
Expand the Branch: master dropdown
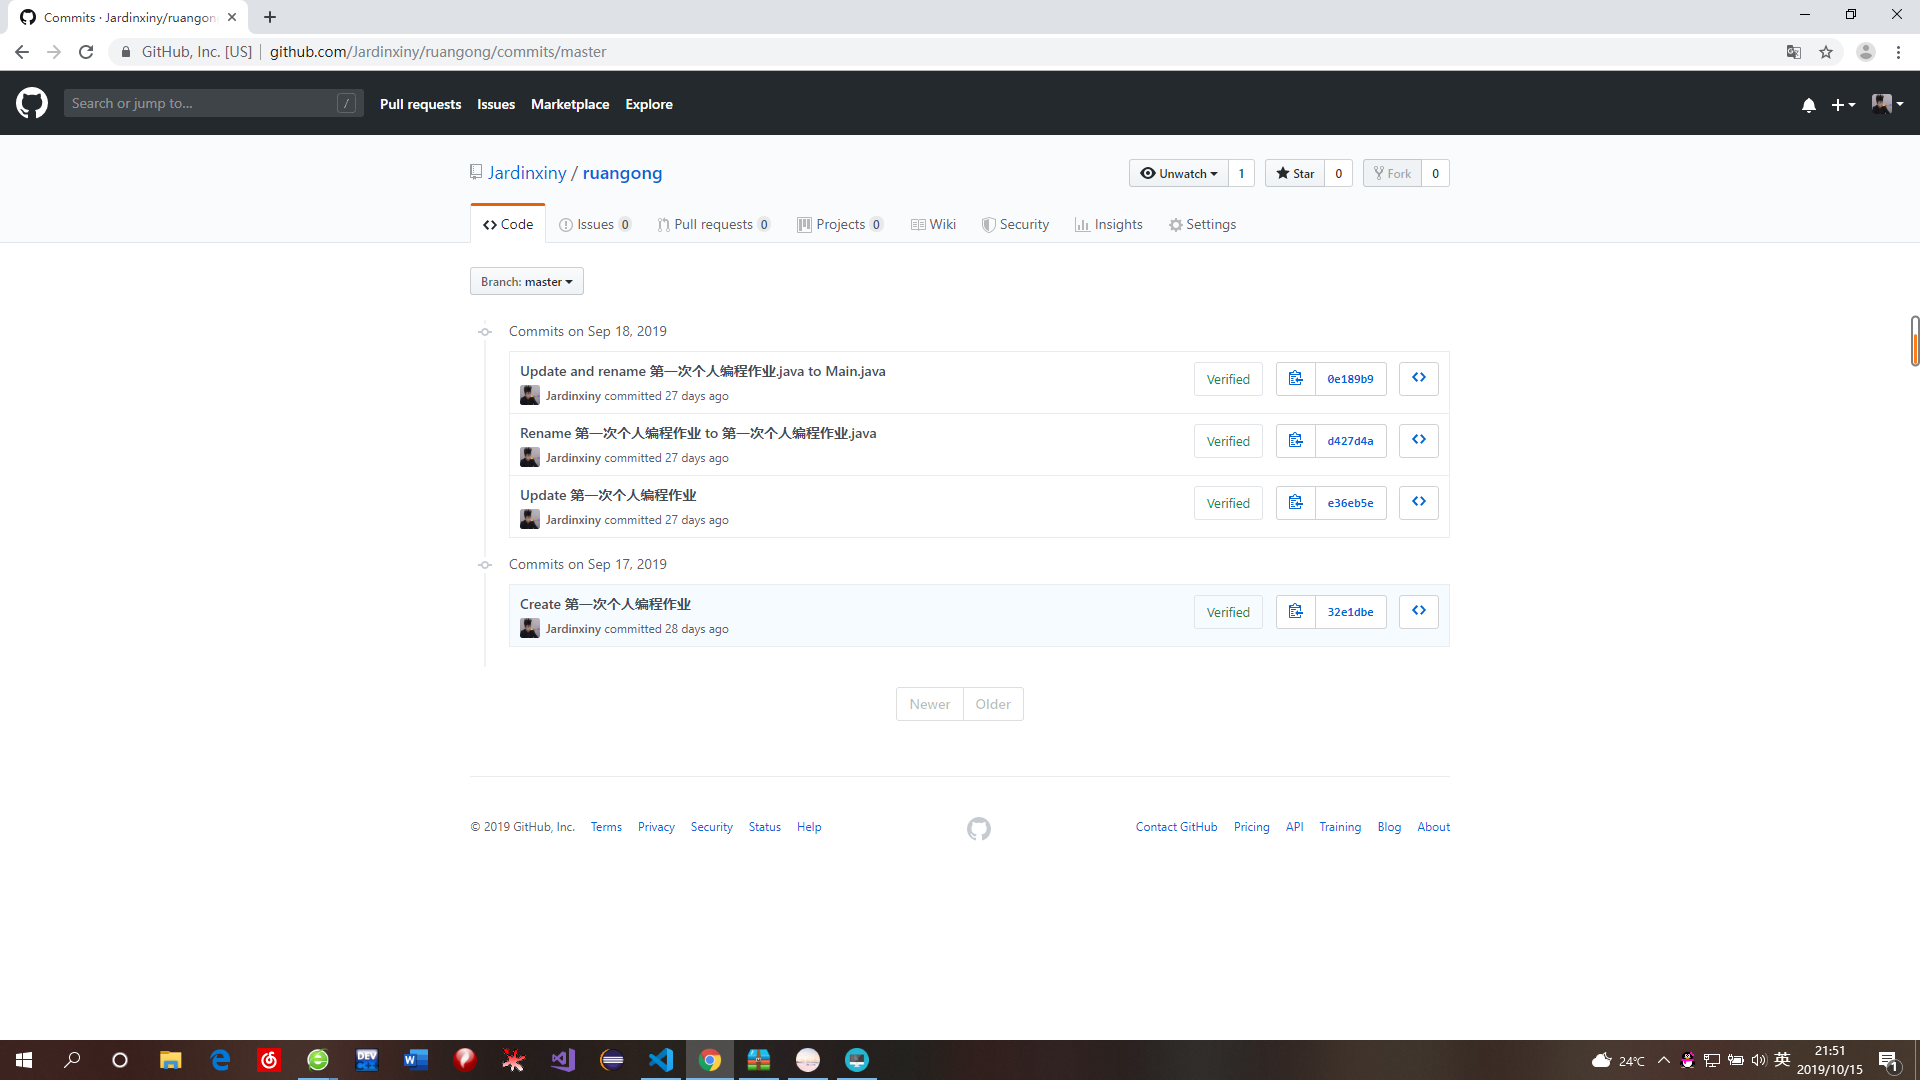click(526, 282)
